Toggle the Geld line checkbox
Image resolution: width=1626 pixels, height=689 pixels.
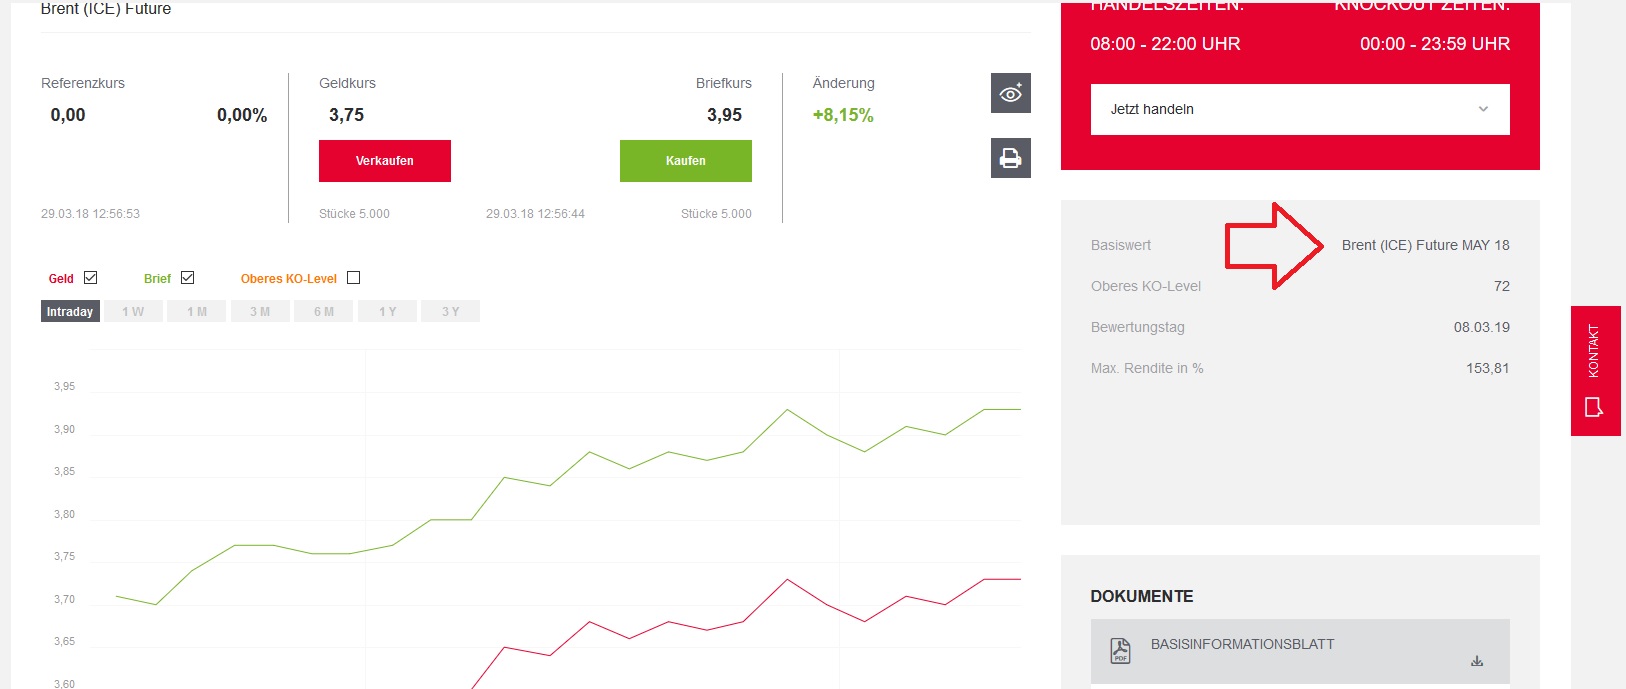(91, 278)
